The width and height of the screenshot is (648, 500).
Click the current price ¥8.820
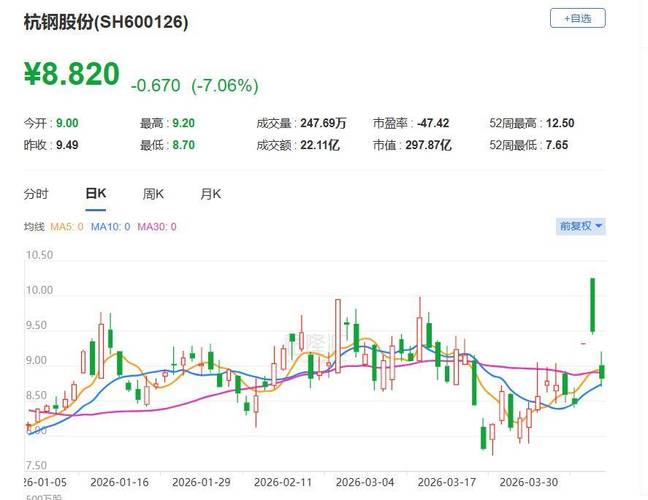point(71,74)
